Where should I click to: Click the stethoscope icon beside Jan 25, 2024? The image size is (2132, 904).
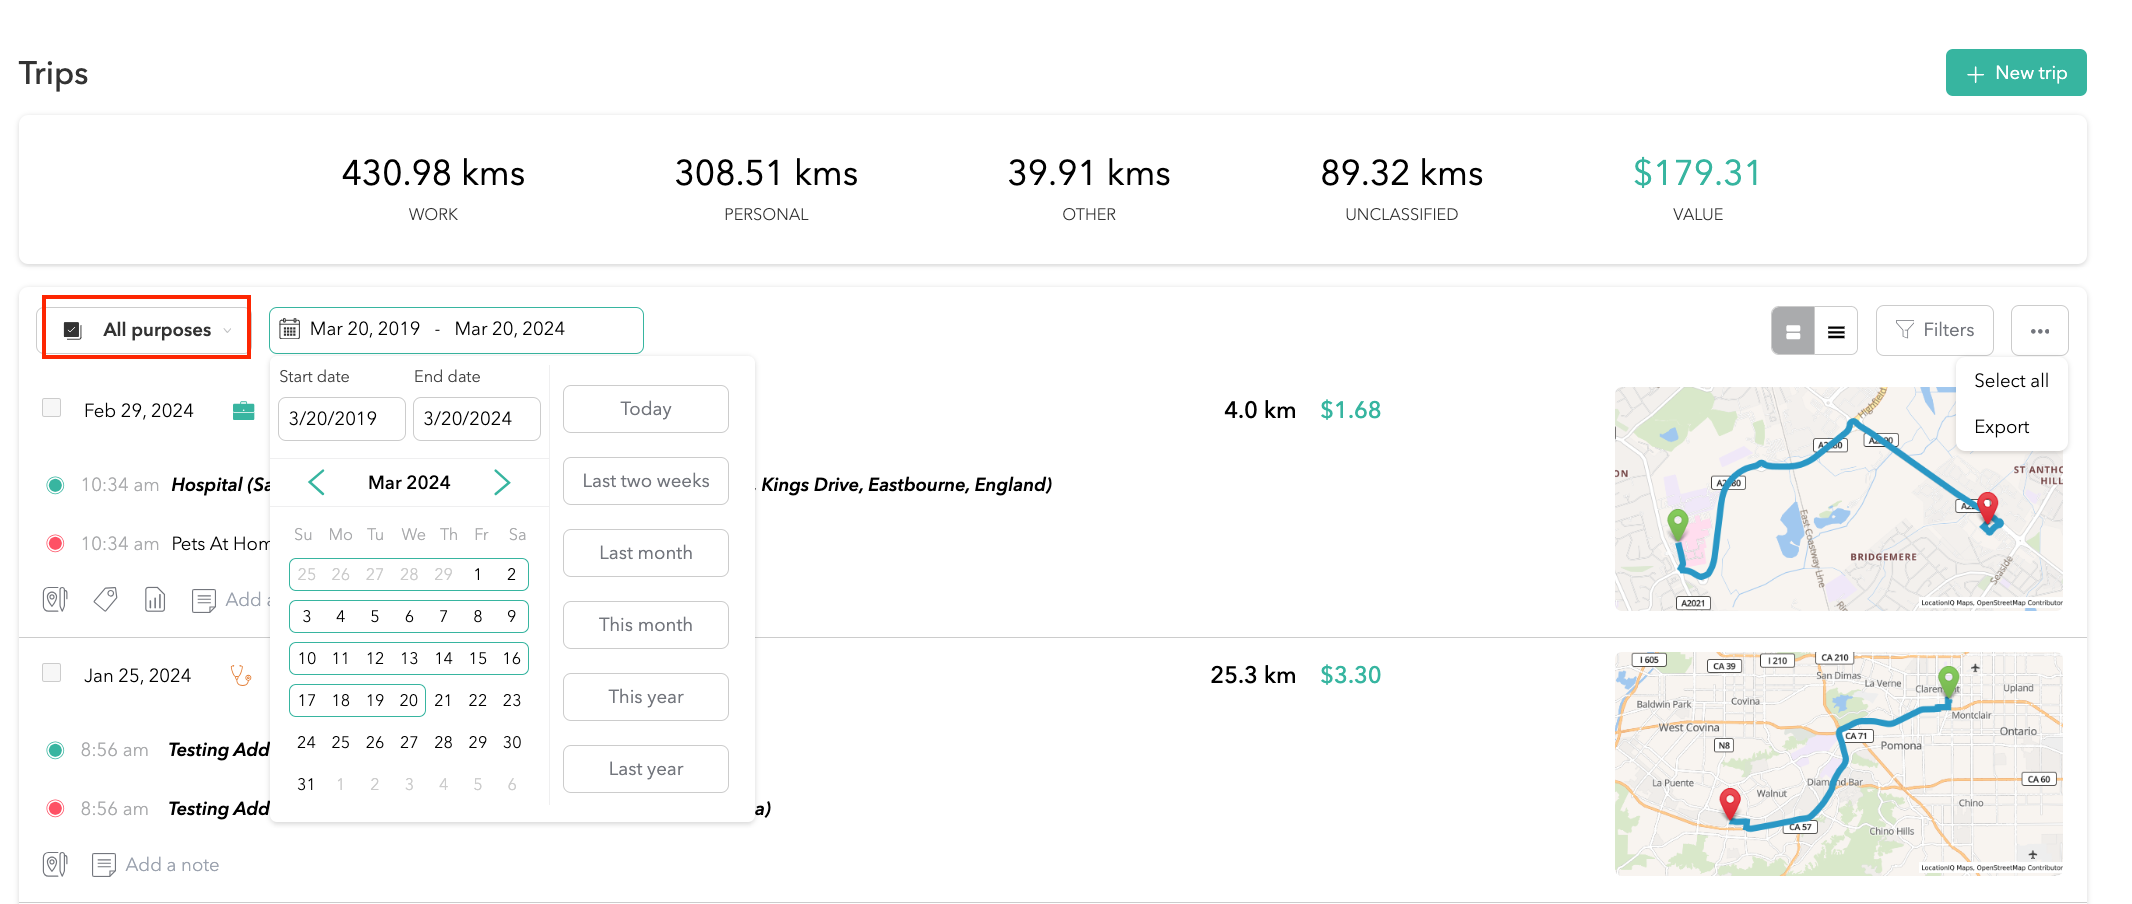pyautogui.click(x=240, y=675)
